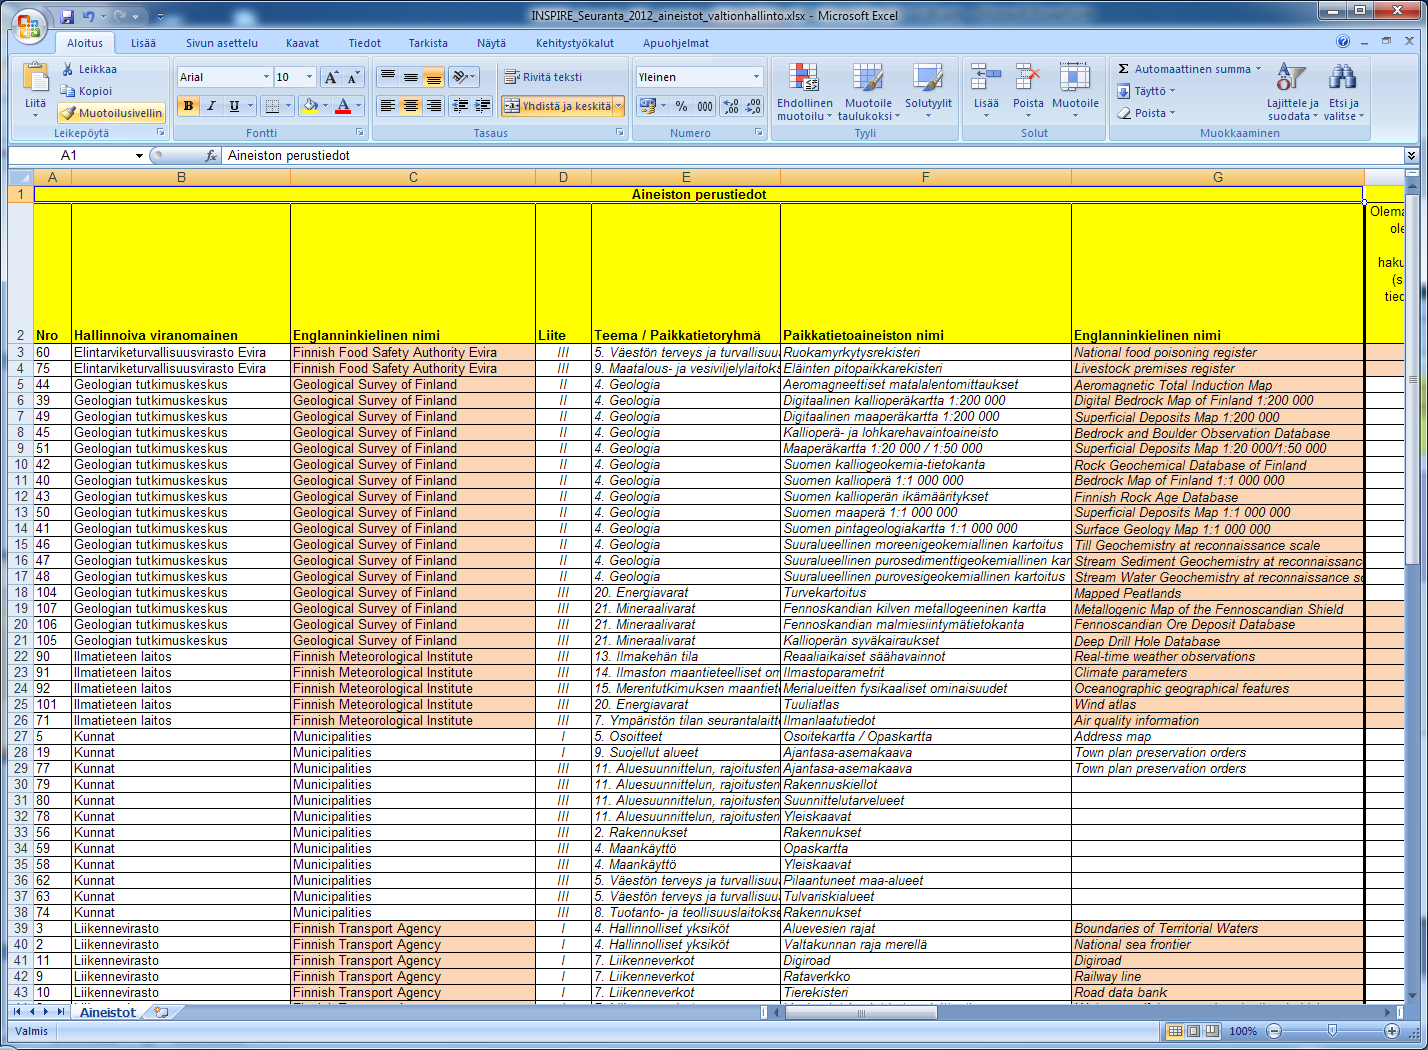
Task: Open the Kaavat tab
Action: click(302, 43)
